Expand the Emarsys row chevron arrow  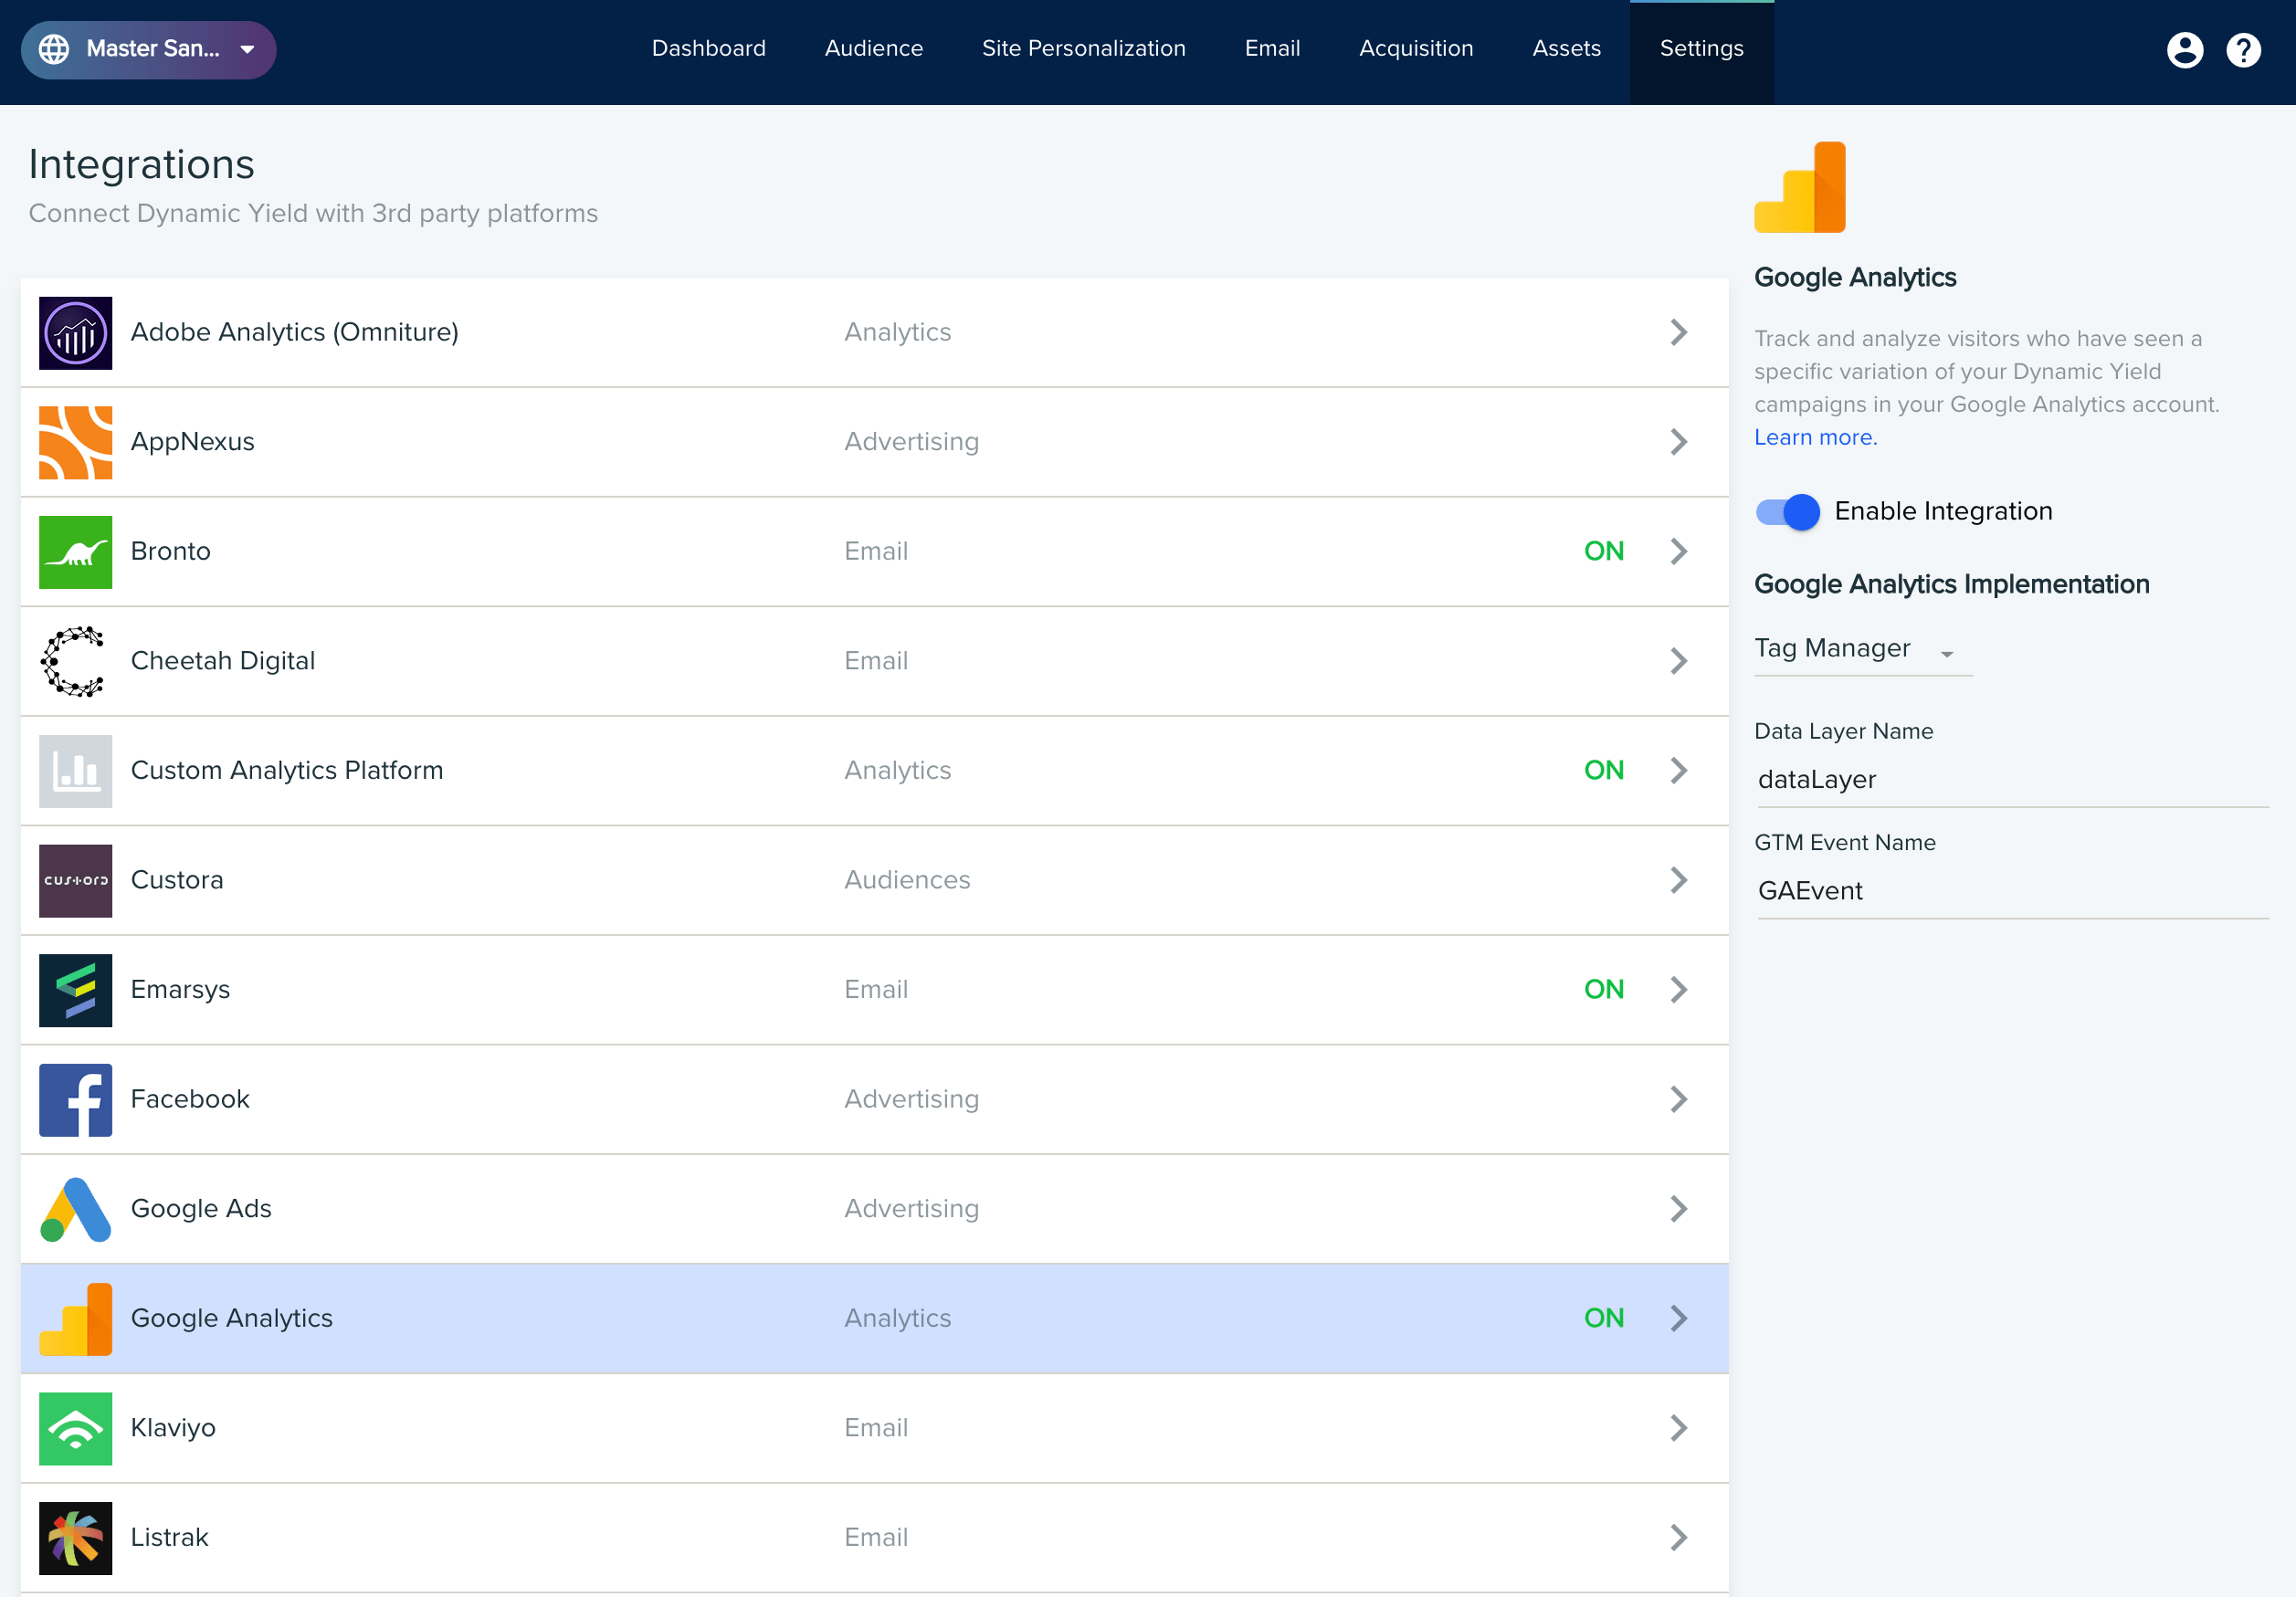click(1678, 990)
